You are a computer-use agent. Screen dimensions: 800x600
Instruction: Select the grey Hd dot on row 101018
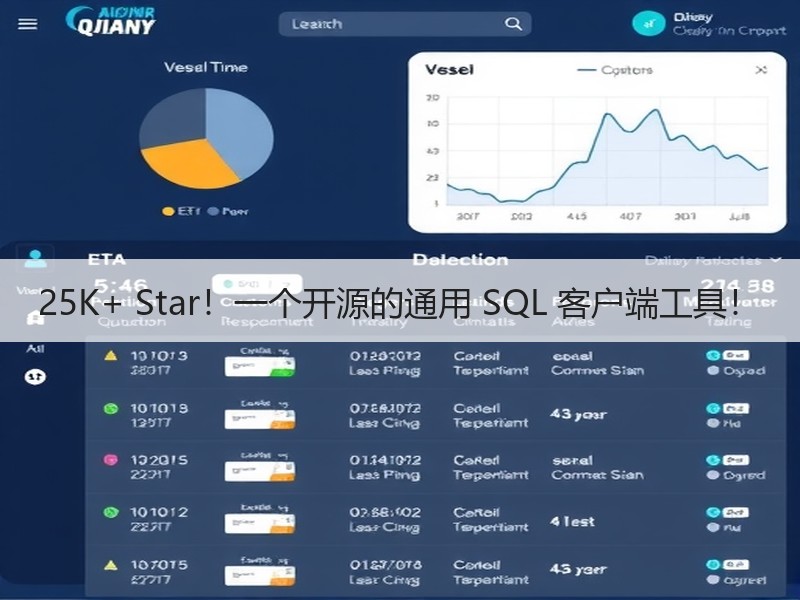click(713, 423)
